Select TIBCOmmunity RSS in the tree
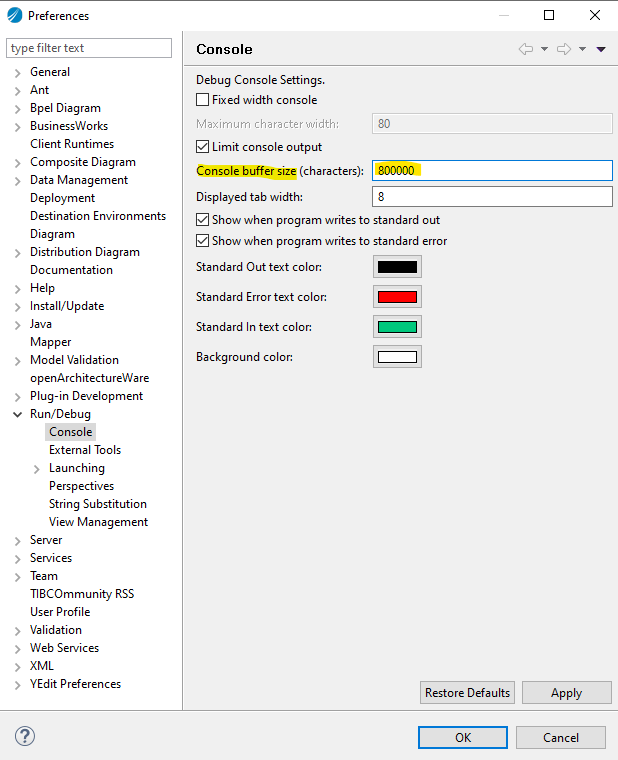 pos(82,594)
